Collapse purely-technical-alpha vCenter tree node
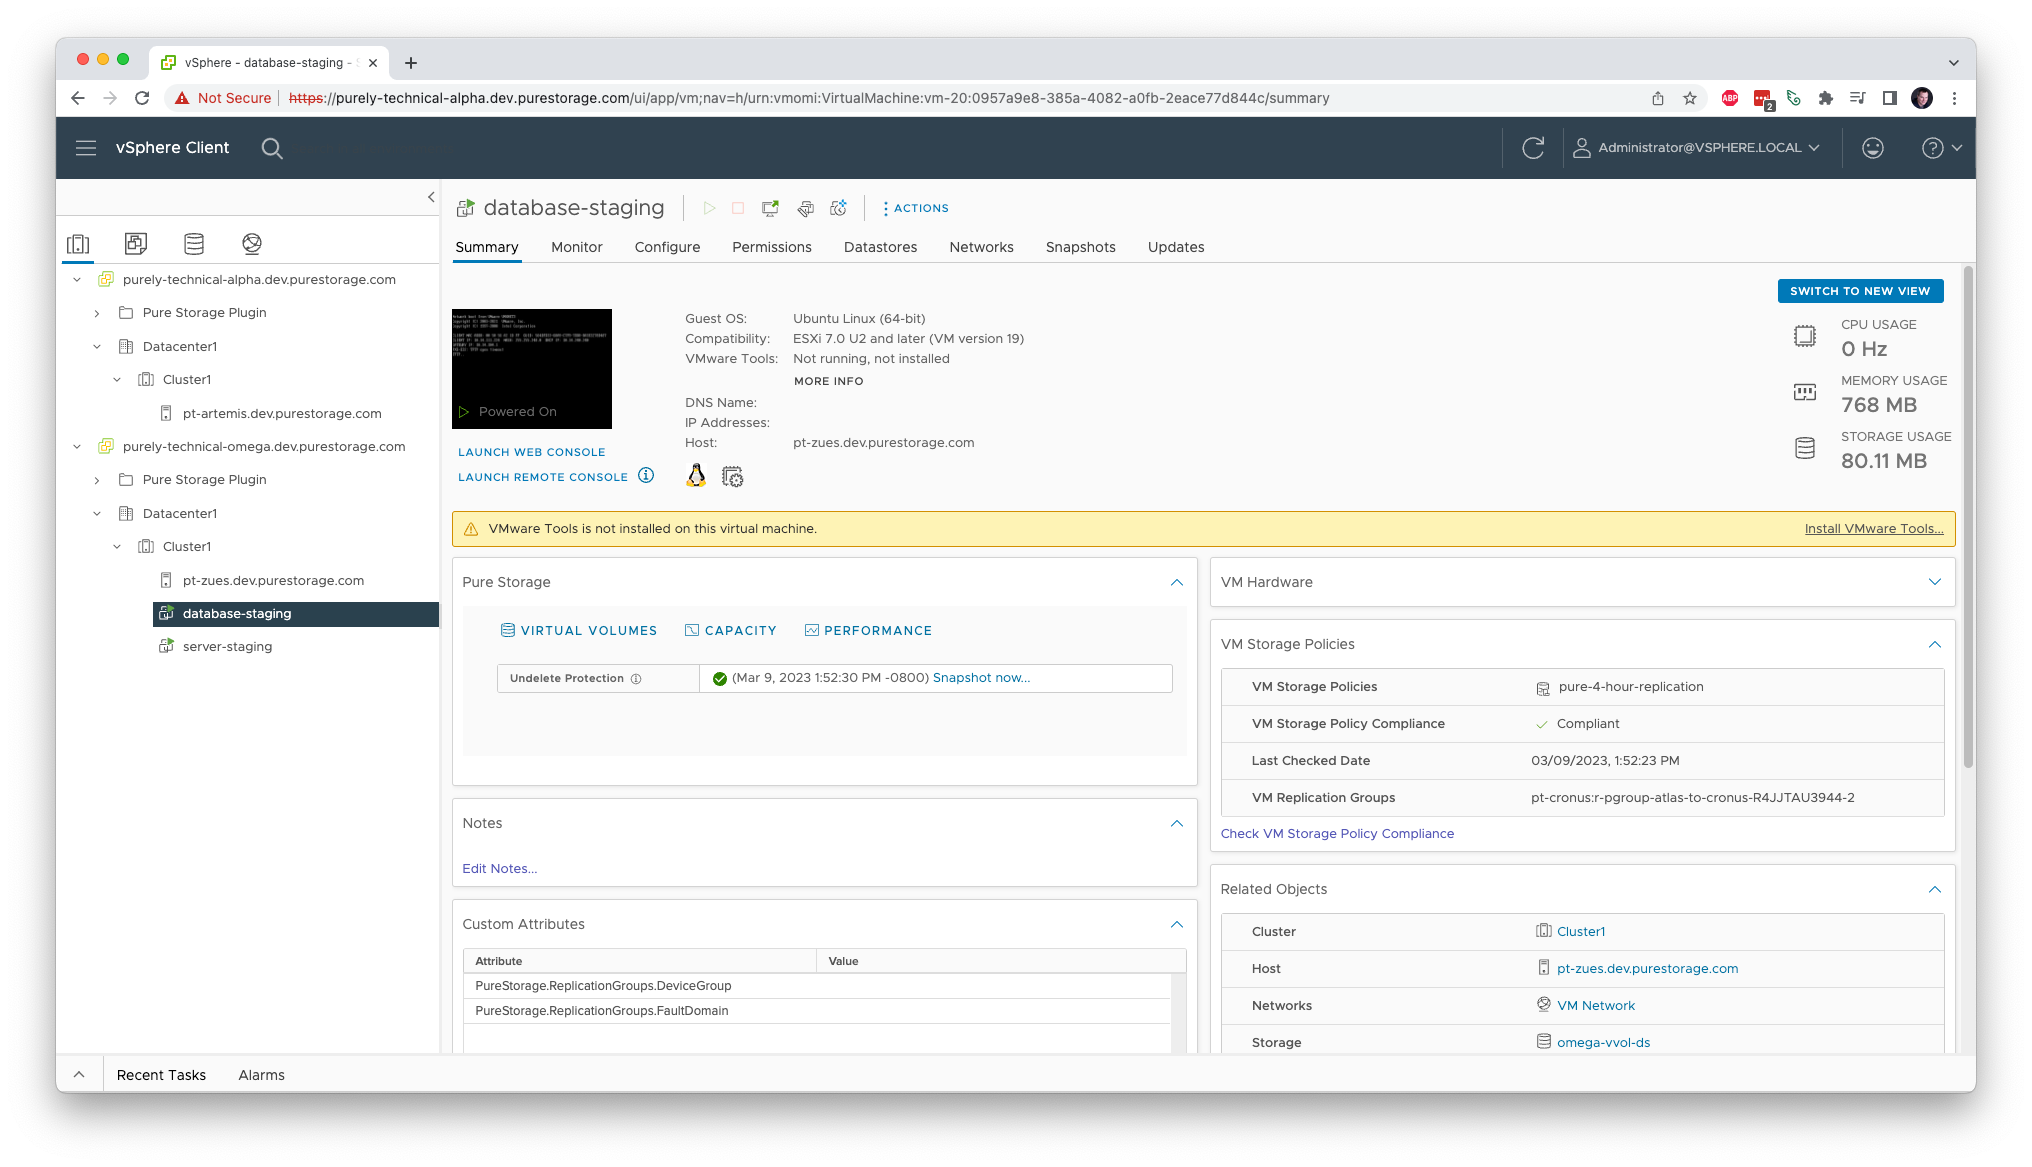The width and height of the screenshot is (2032, 1167). click(x=77, y=280)
